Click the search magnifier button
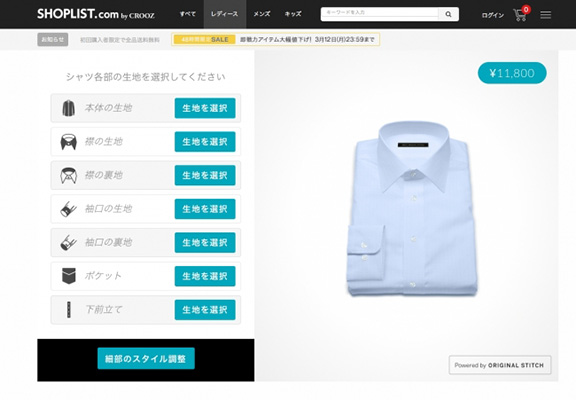Screen dimensions: 576x400 (x=449, y=14)
